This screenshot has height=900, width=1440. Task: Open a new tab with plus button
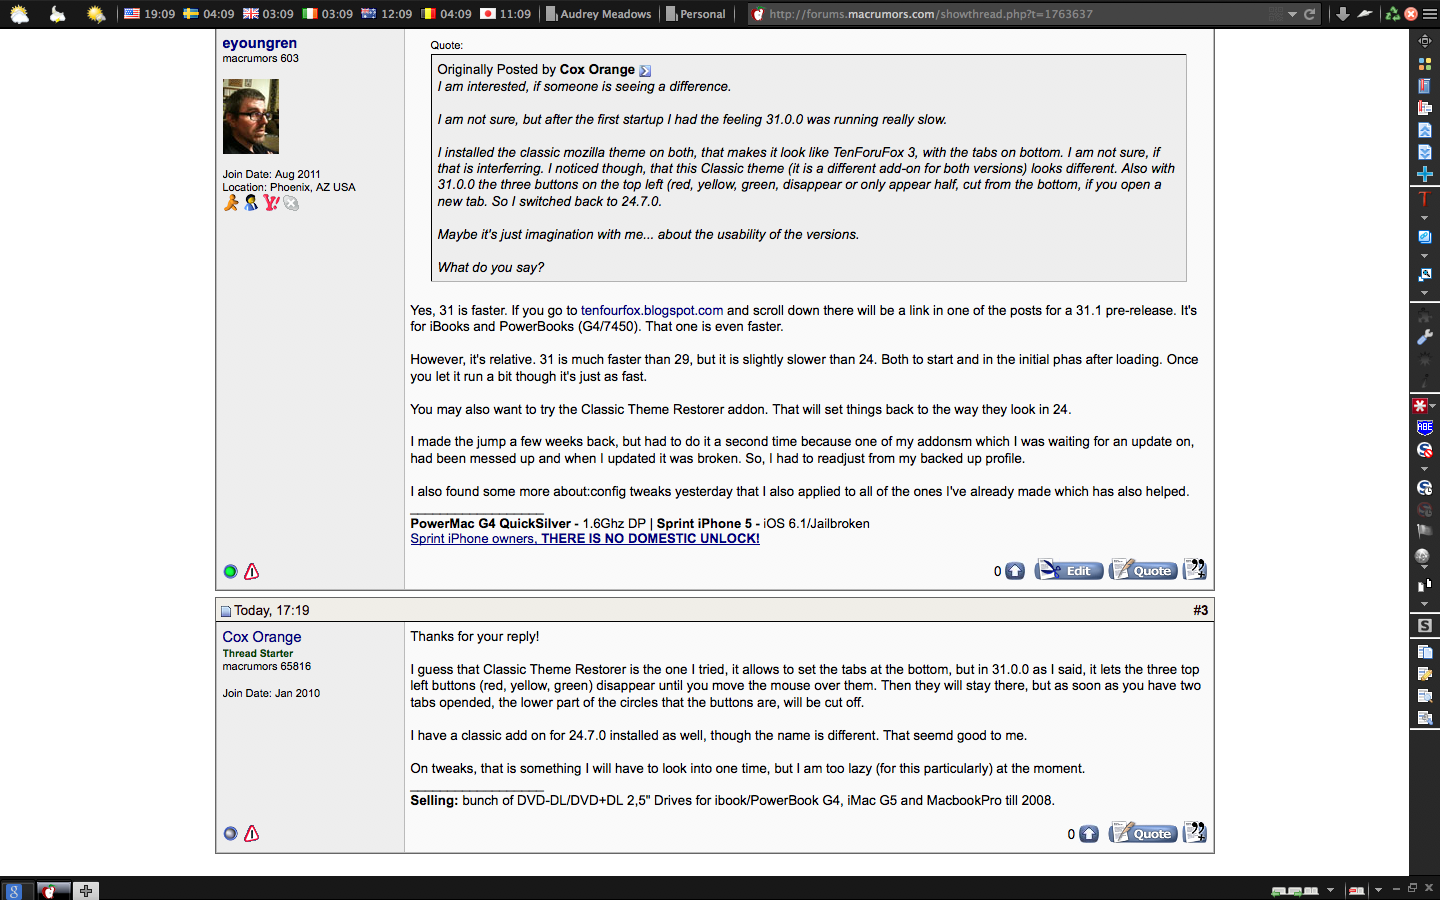pos(86,890)
